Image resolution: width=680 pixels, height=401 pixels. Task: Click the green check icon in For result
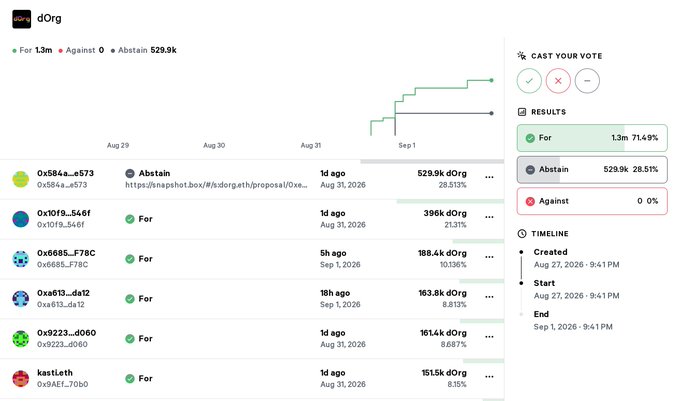(530, 138)
